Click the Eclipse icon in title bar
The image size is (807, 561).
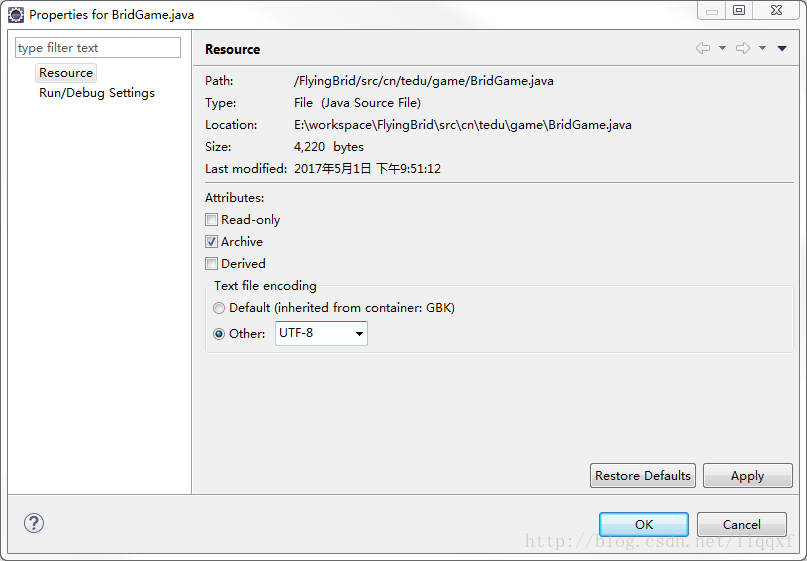[16, 15]
